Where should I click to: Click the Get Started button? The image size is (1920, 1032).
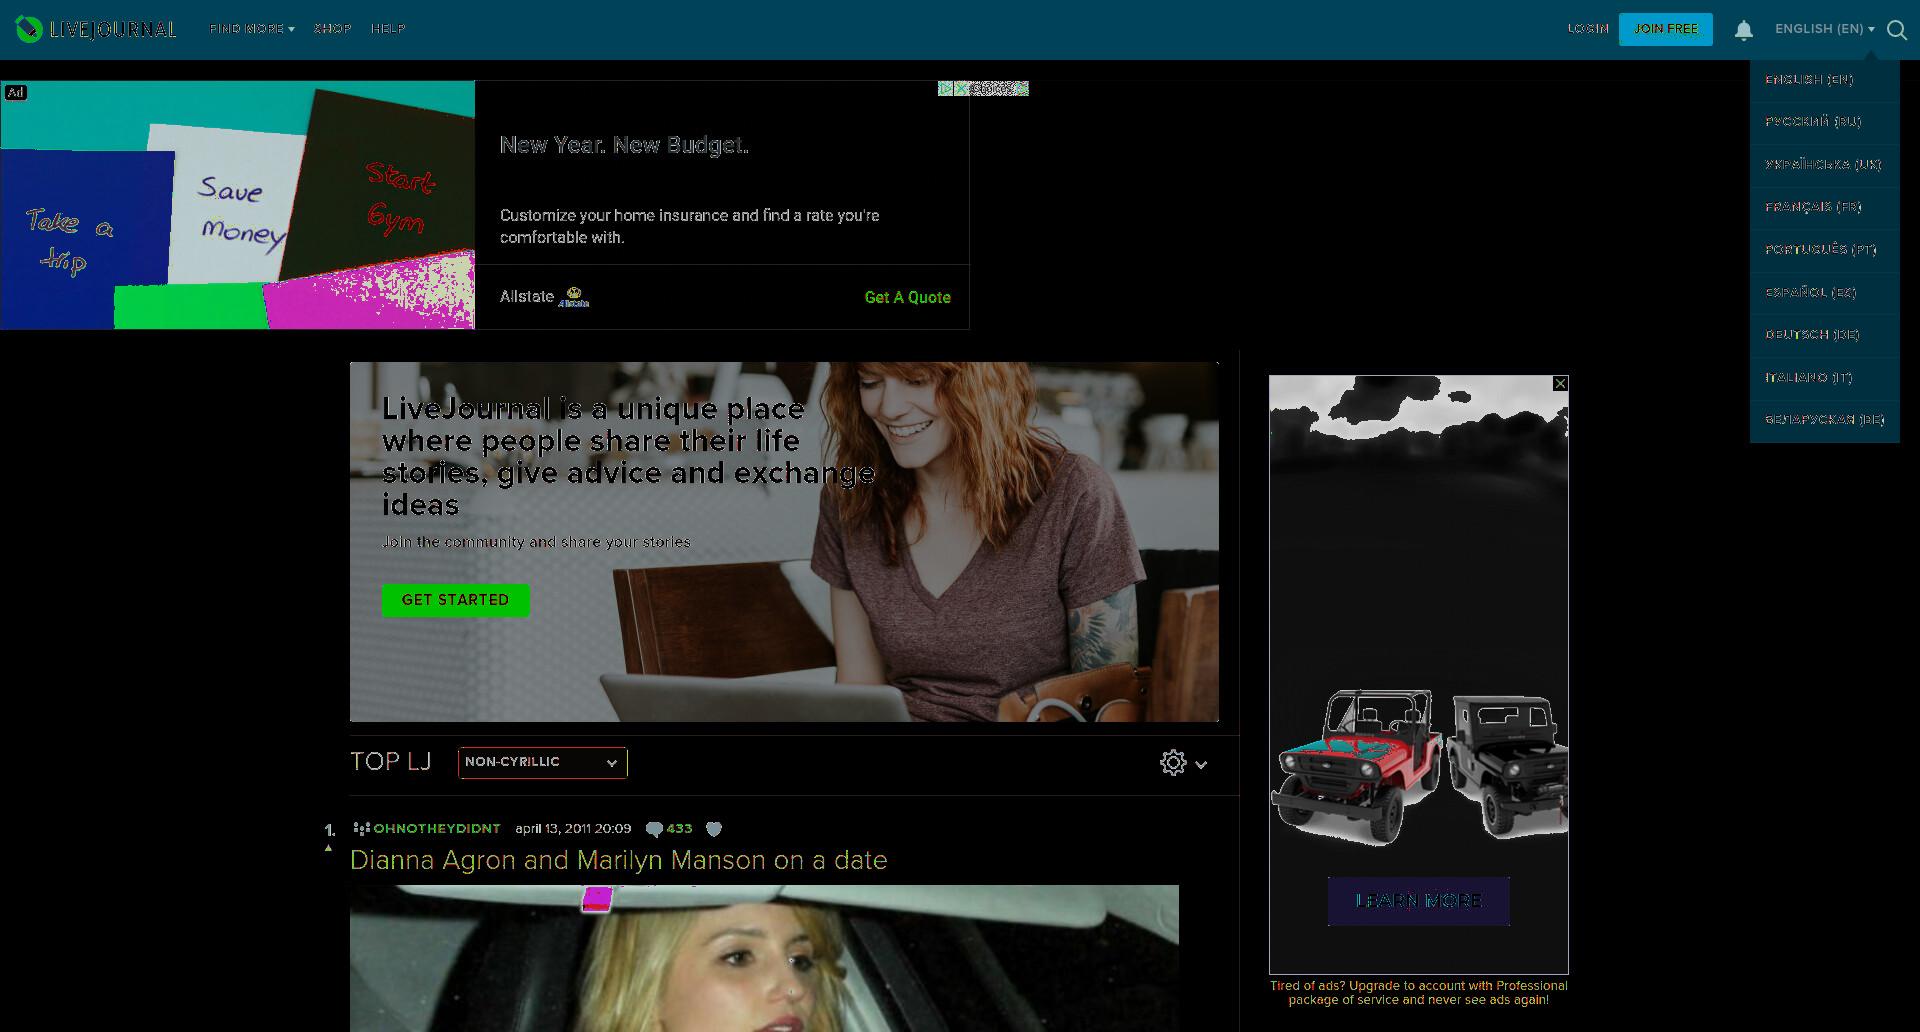[x=455, y=600]
